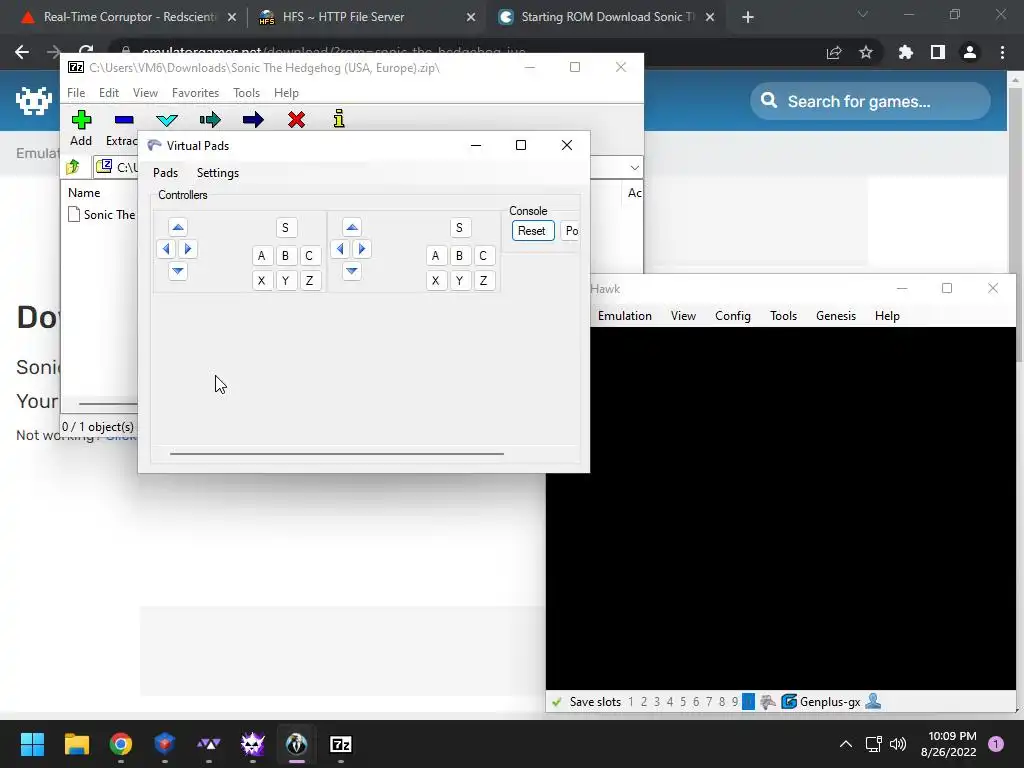The image size is (1024, 768).
Task: Click the Name column header in 7-Zip
Action: pyautogui.click(x=84, y=193)
